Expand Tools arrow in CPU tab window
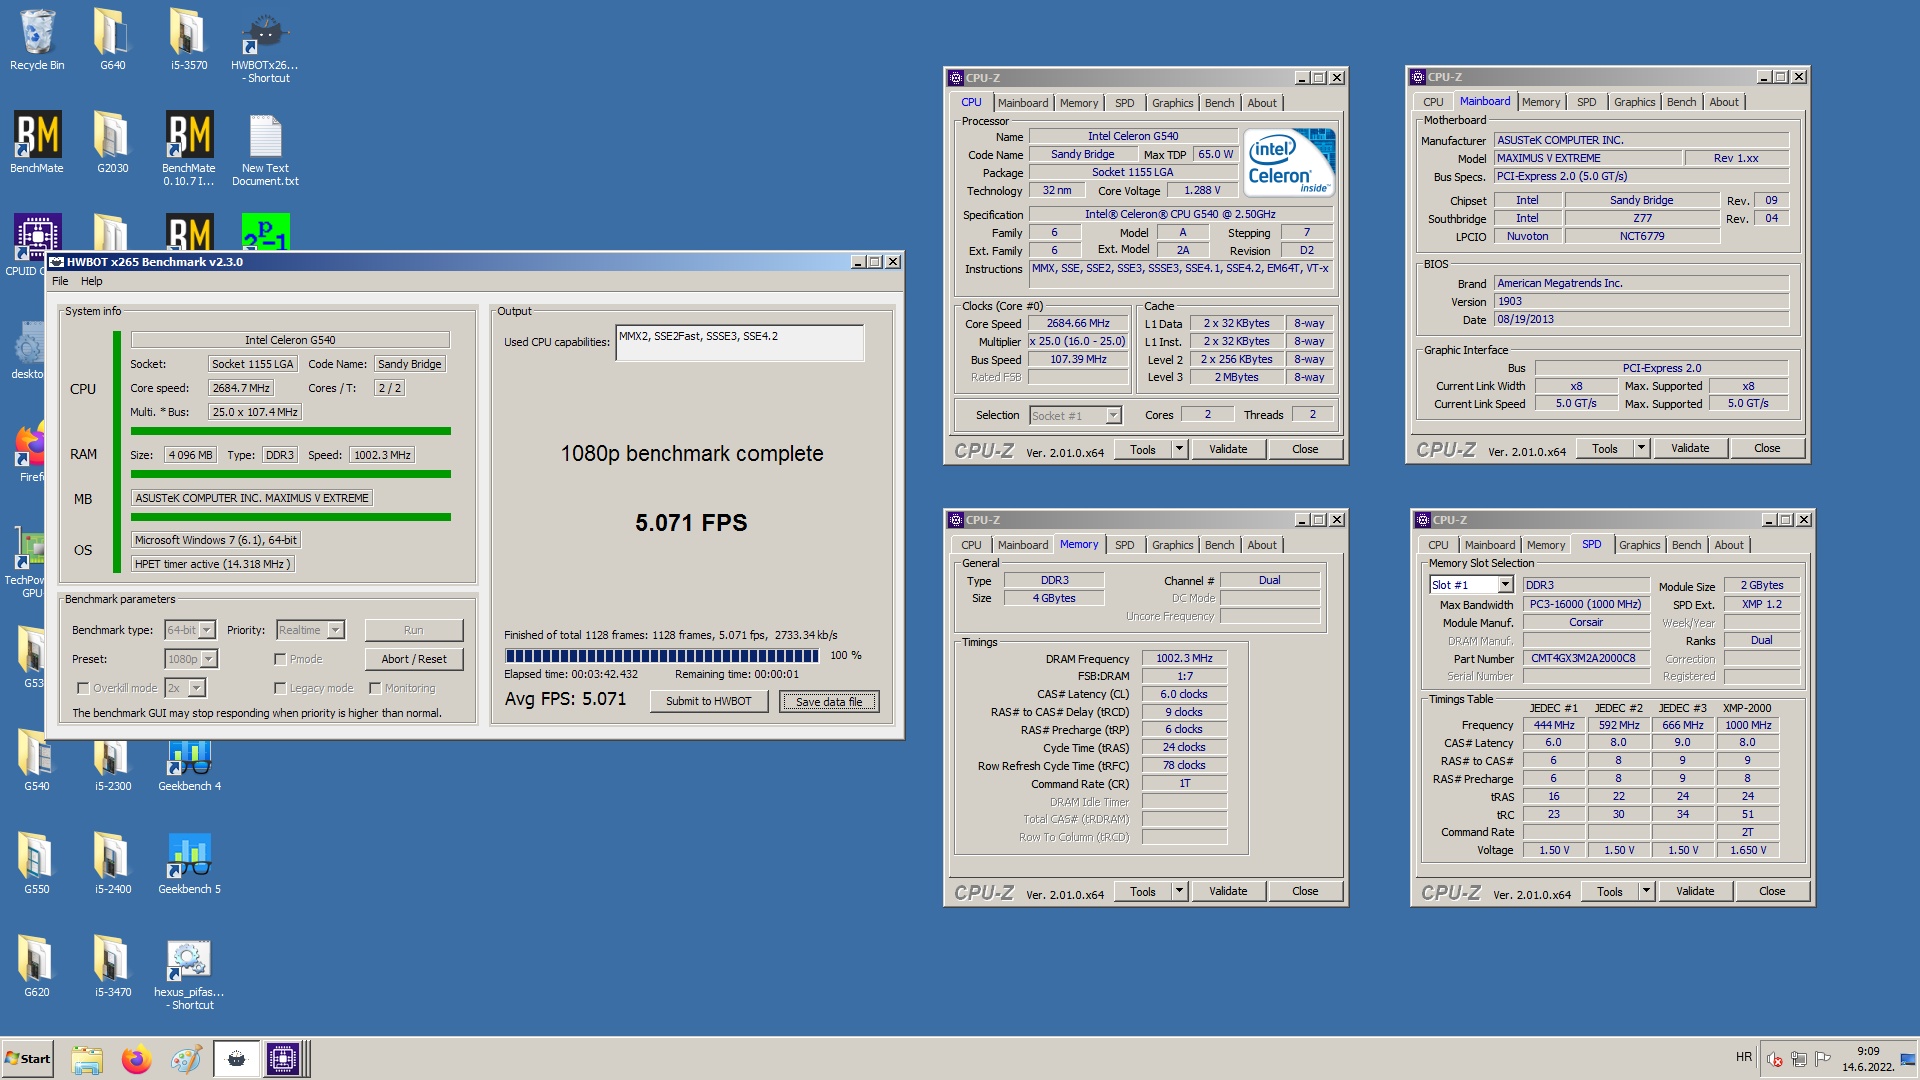Viewport: 1920px width, 1080px height. (x=1179, y=449)
